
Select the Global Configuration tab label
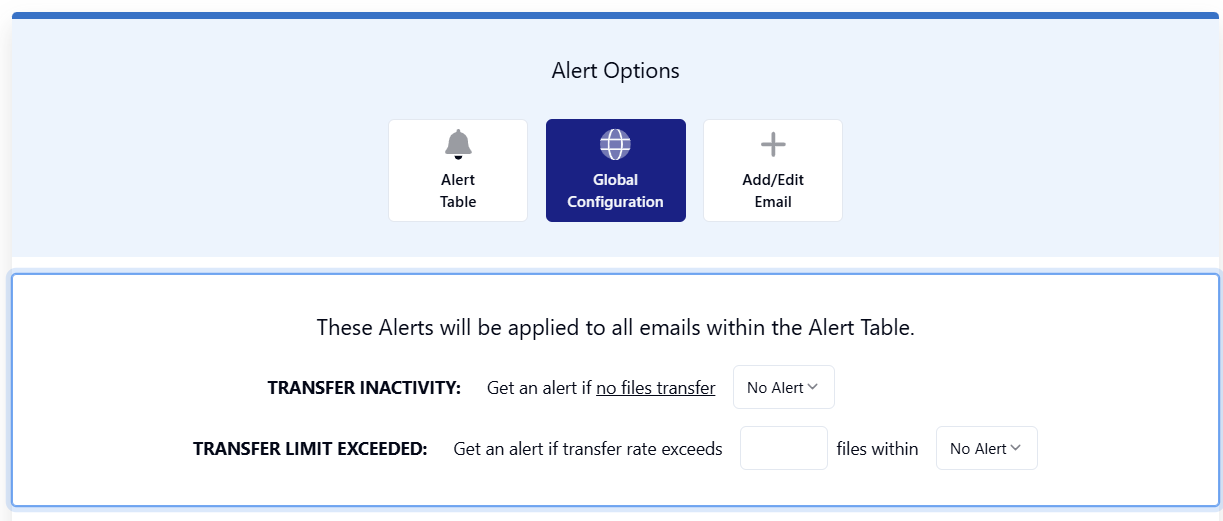point(615,191)
